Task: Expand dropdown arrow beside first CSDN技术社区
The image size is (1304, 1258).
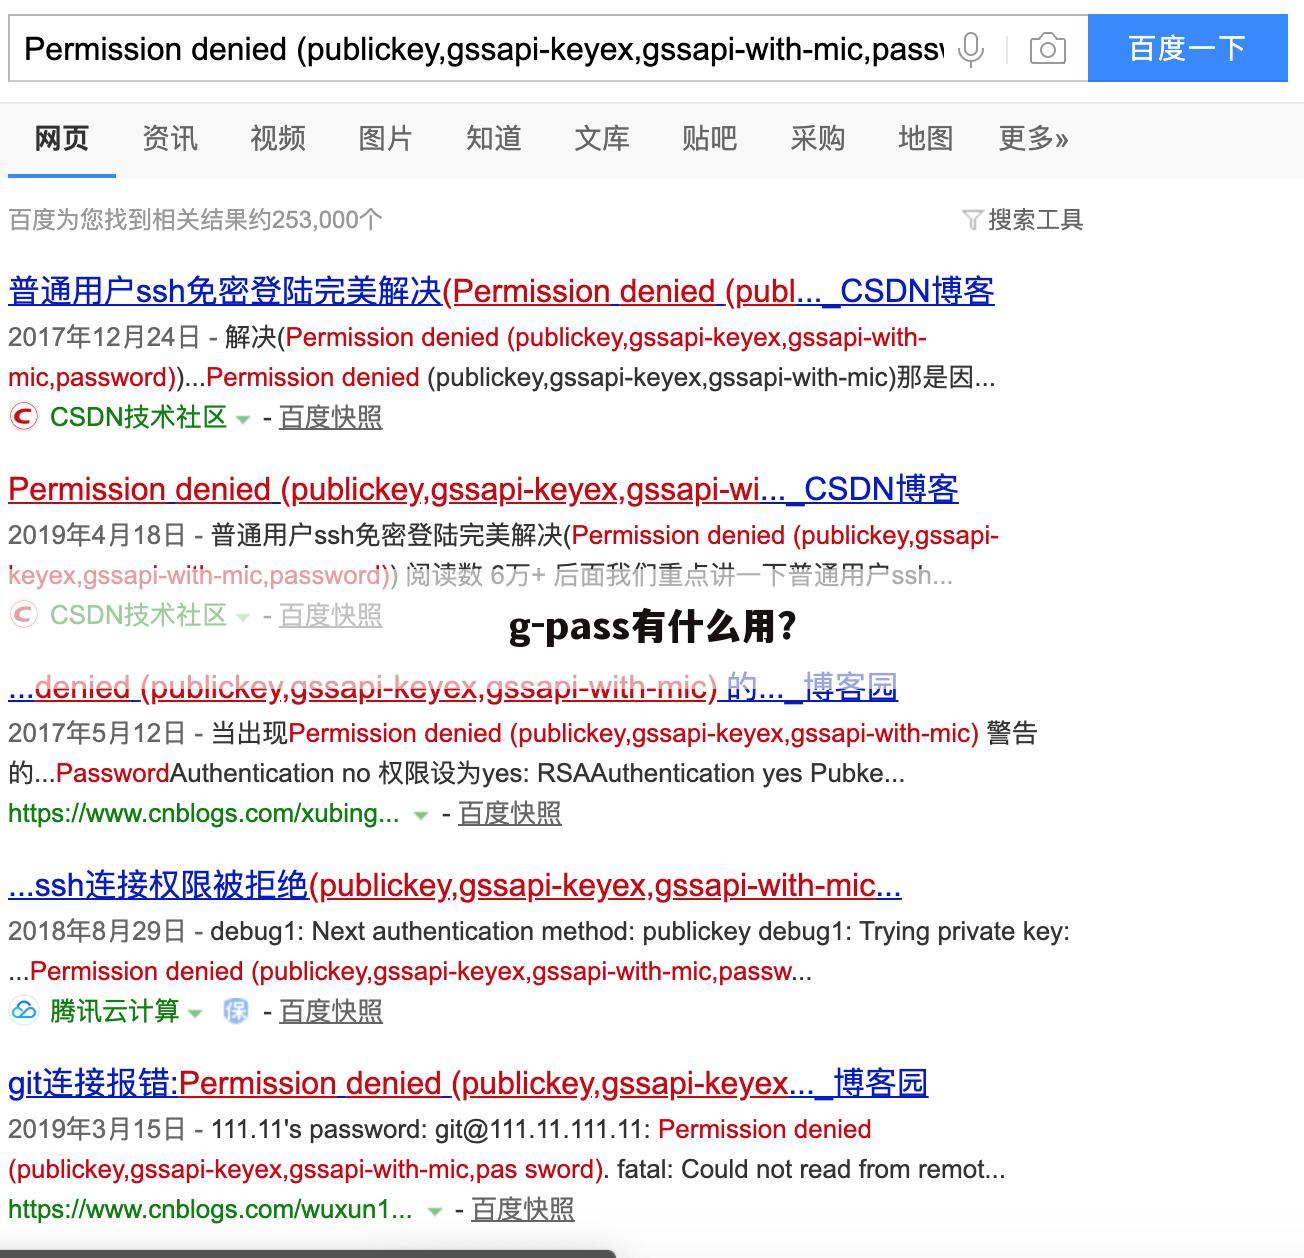Action: 243,419
